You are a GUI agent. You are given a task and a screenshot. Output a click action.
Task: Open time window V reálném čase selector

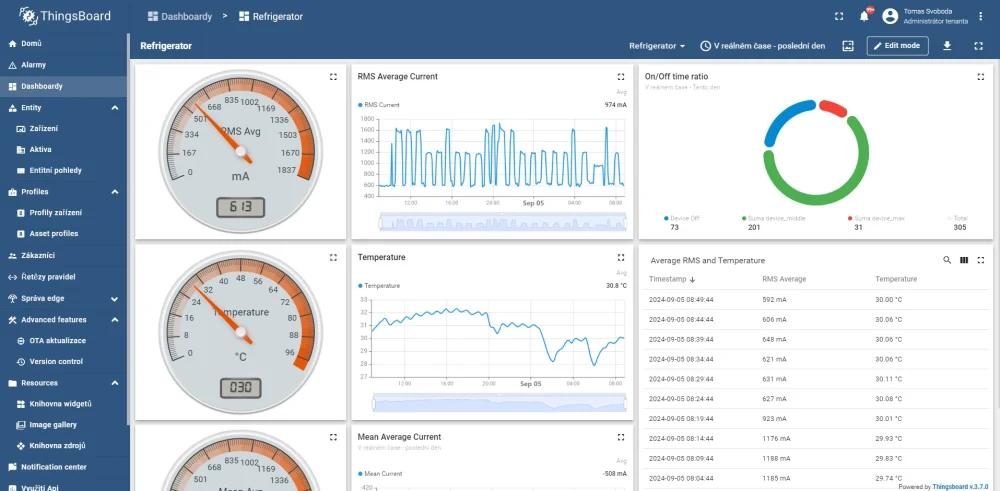[x=763, y=46]
